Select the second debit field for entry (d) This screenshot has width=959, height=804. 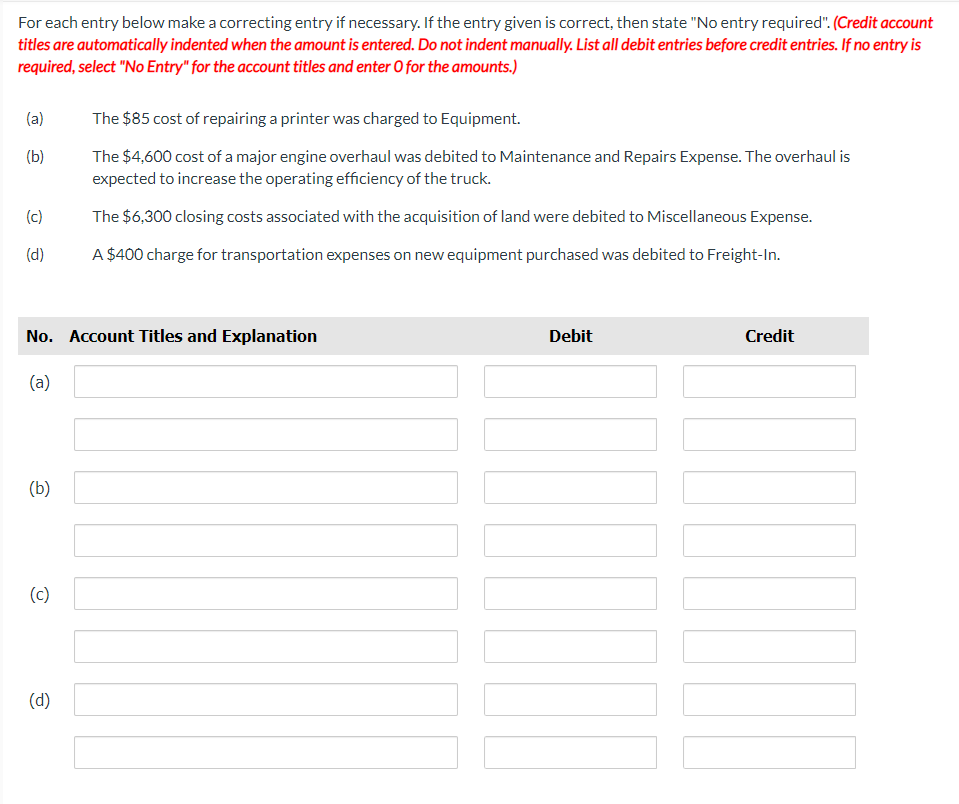pyautogui.click(x=569, y=752)
